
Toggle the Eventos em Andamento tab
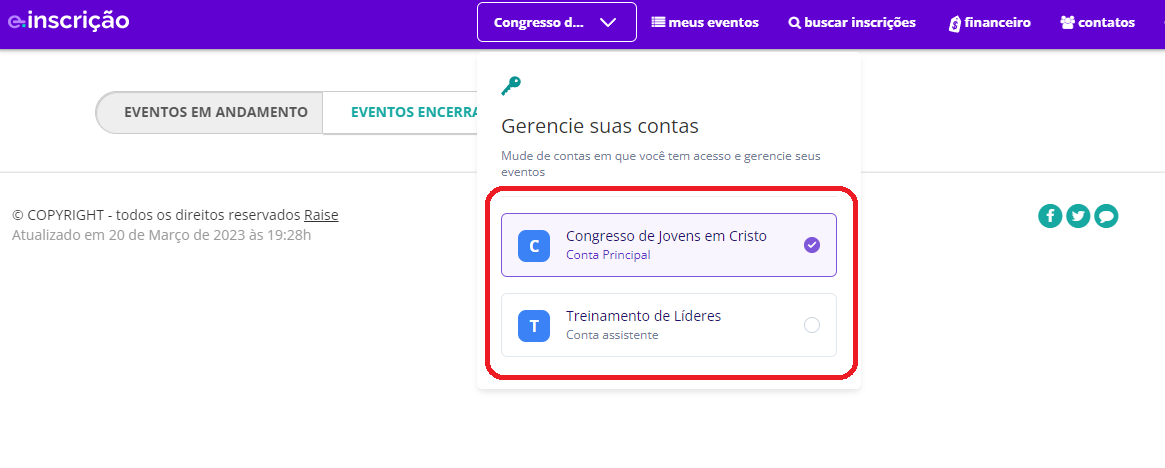pyautogui.click(x=215, y=112)
